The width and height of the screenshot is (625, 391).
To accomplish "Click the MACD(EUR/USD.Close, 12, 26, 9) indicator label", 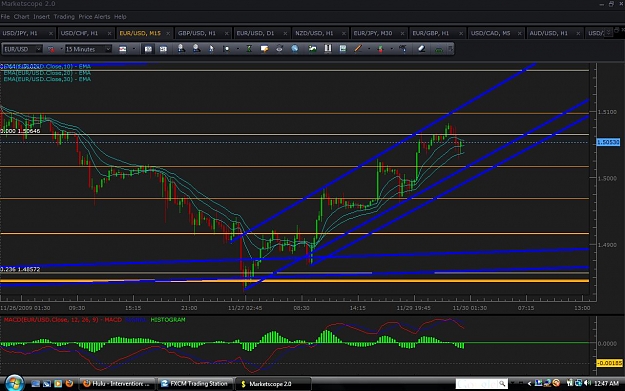I will pos(51,320).
